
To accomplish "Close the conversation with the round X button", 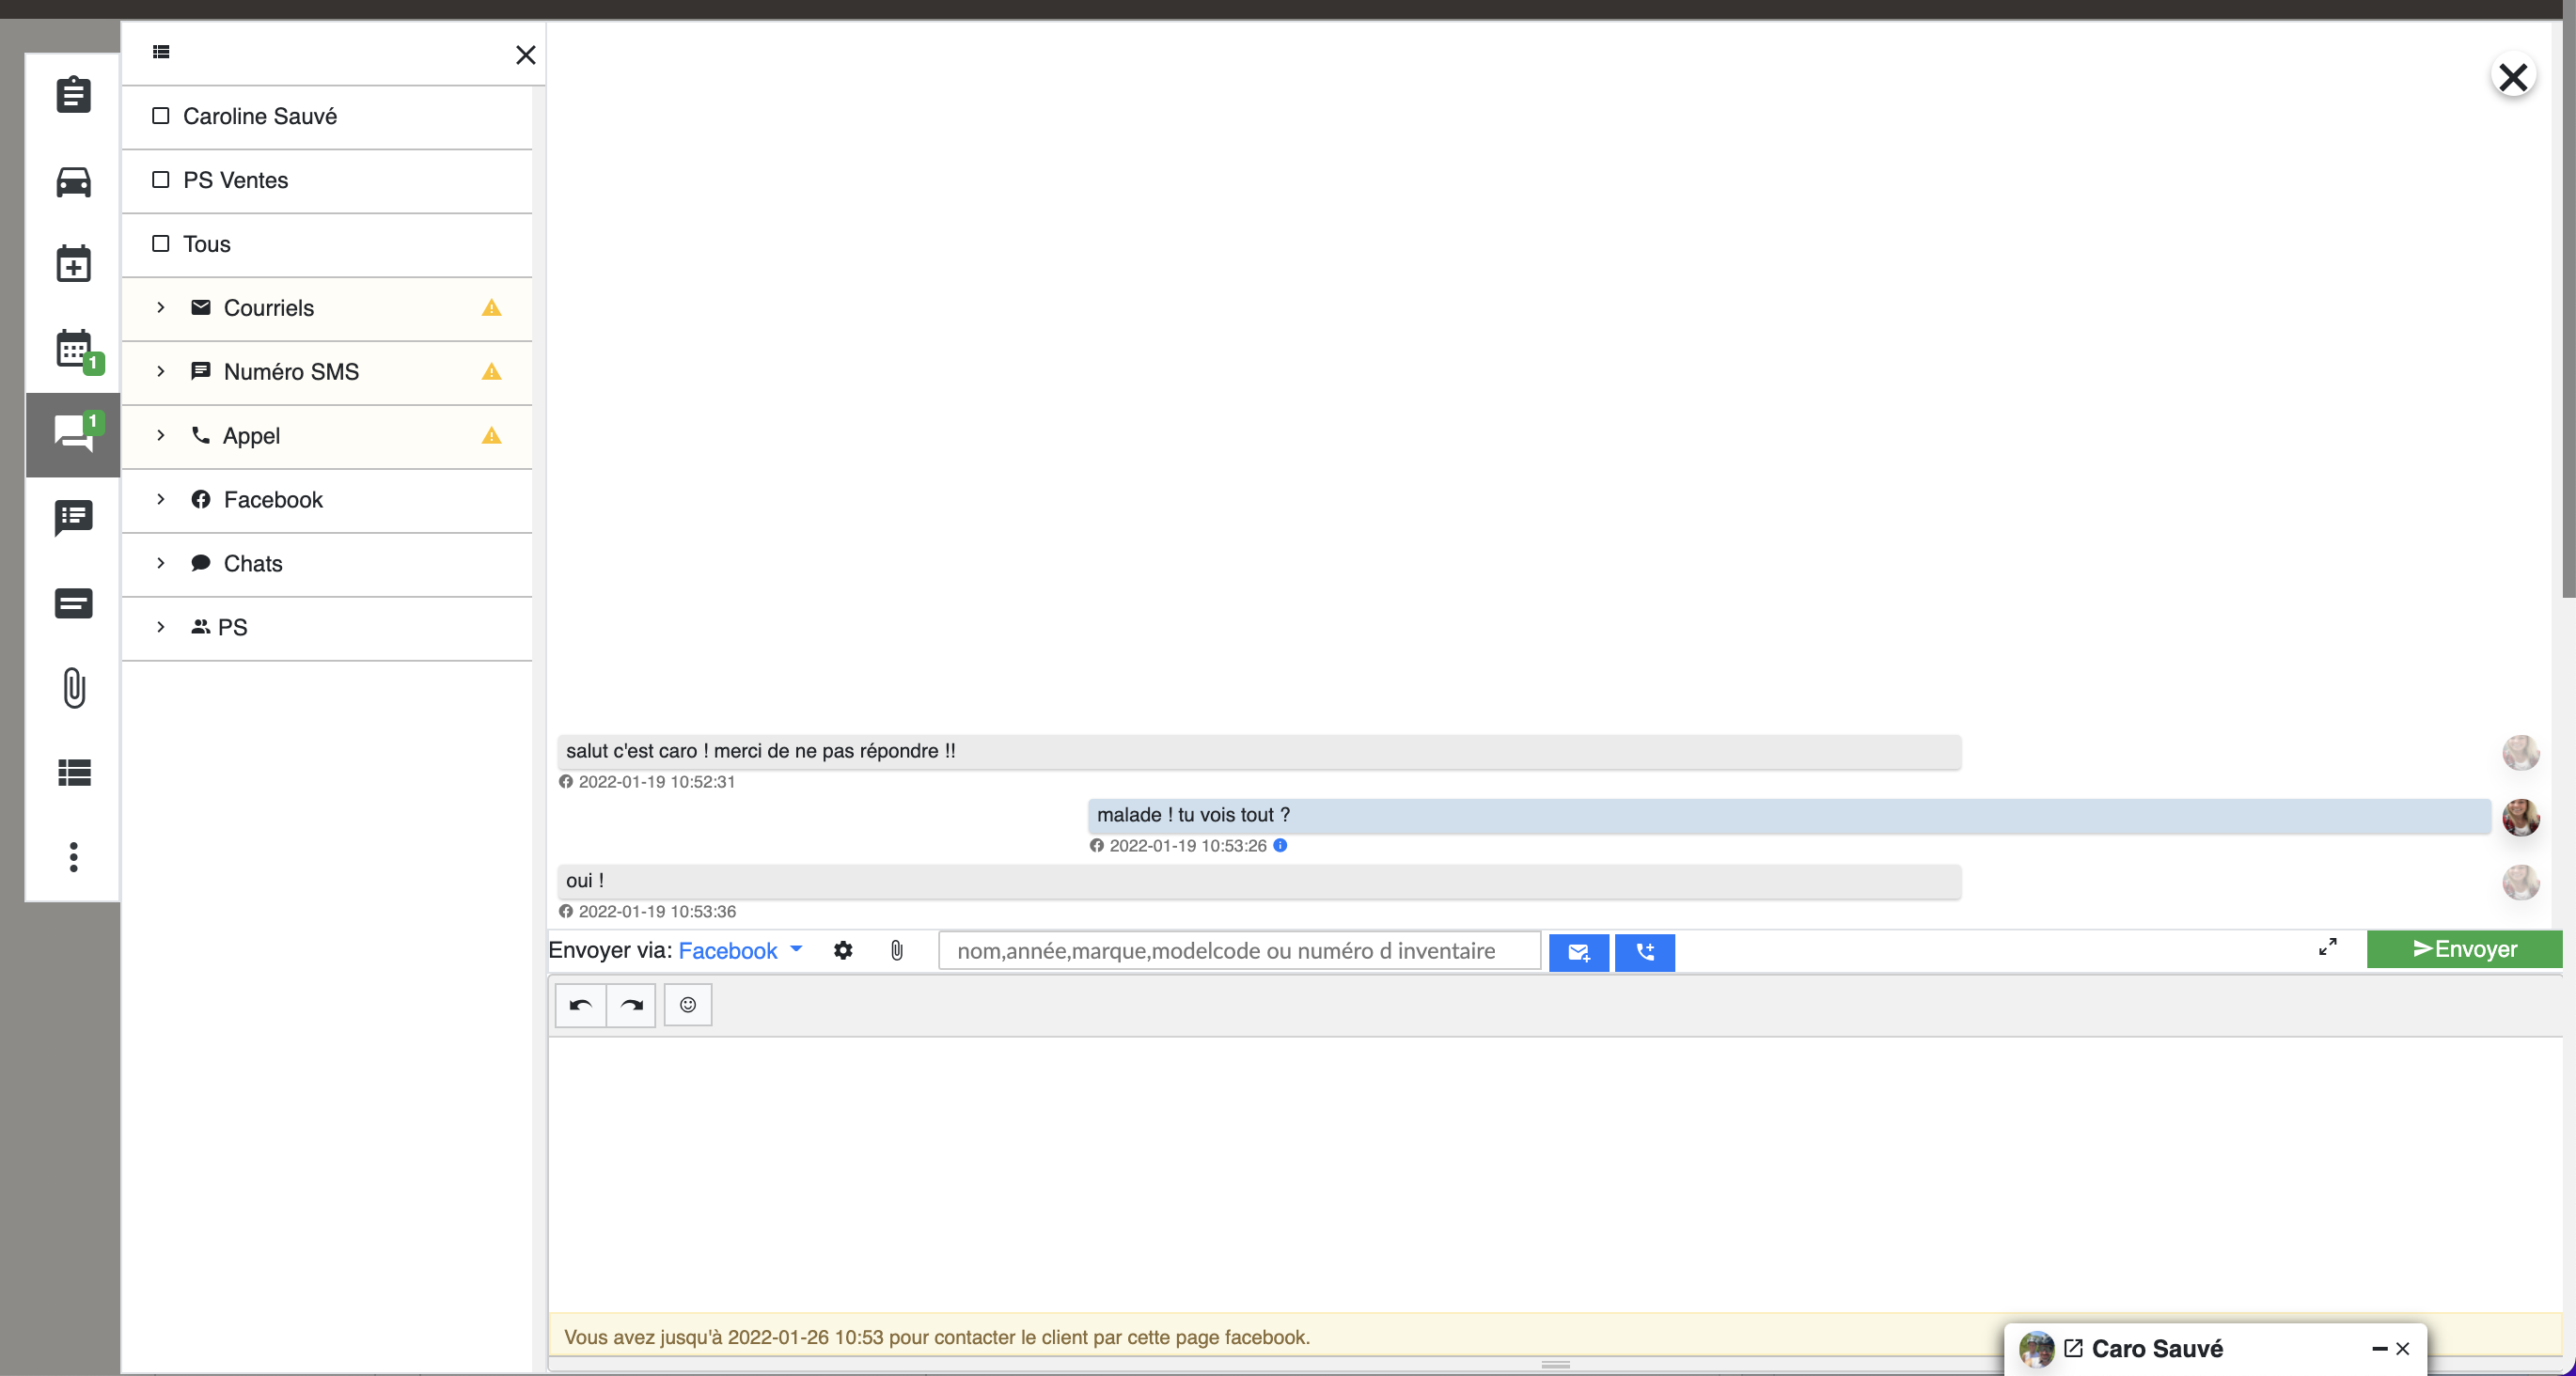I will point(2512,77).
